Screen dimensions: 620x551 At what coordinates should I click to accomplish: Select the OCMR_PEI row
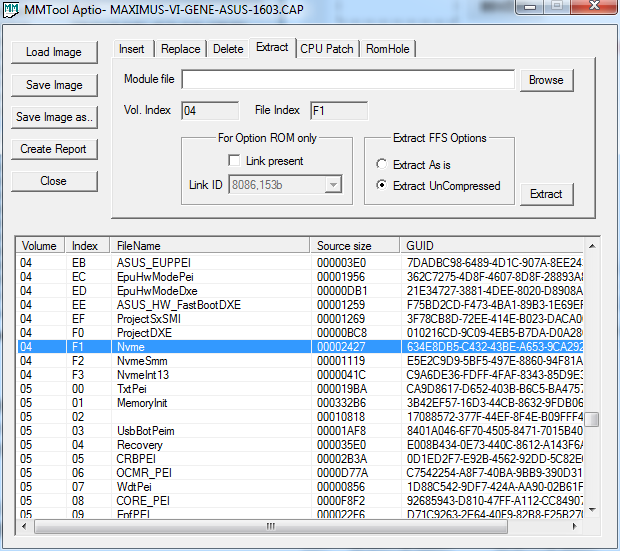[x=300, y=473]
